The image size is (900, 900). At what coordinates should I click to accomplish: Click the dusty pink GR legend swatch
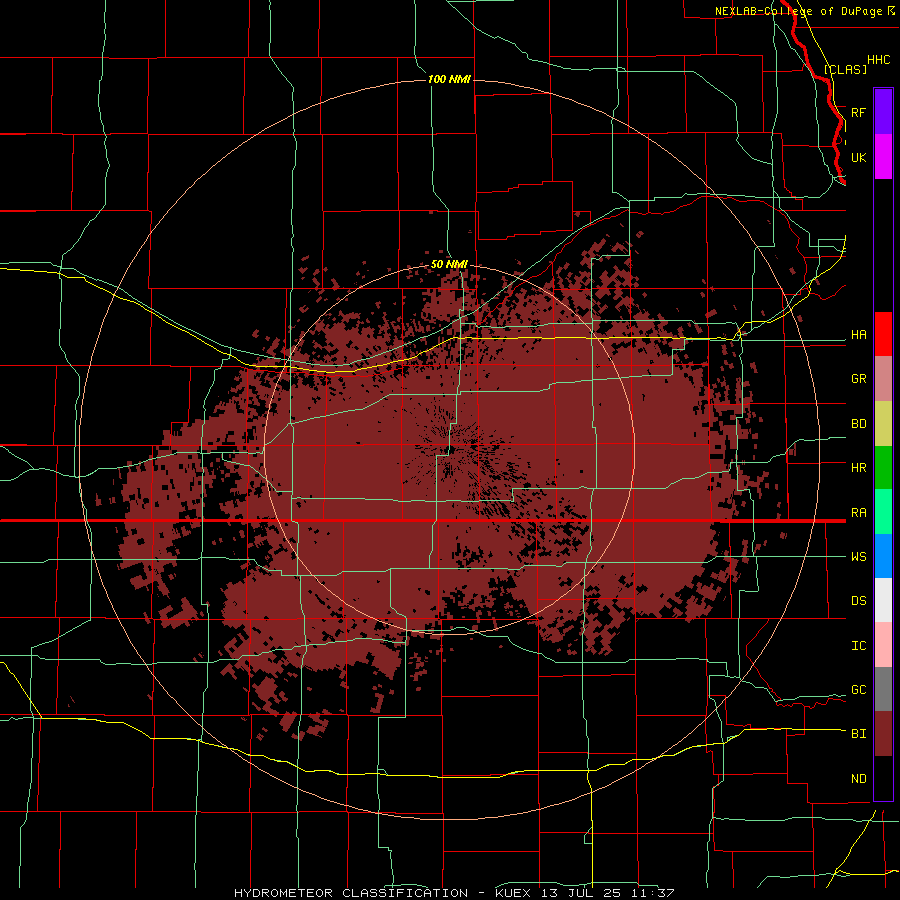(x=883, y=379)
